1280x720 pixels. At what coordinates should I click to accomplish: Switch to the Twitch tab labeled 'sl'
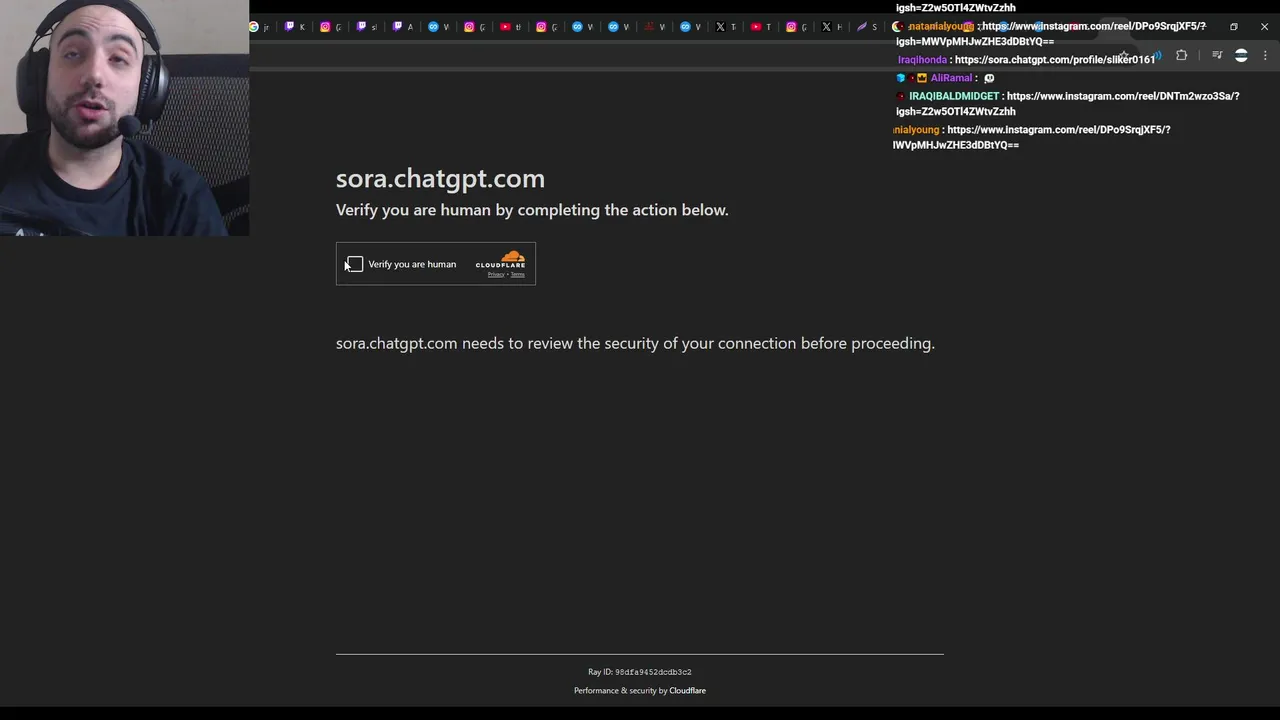pyautogui.click(x=367, y=27)
